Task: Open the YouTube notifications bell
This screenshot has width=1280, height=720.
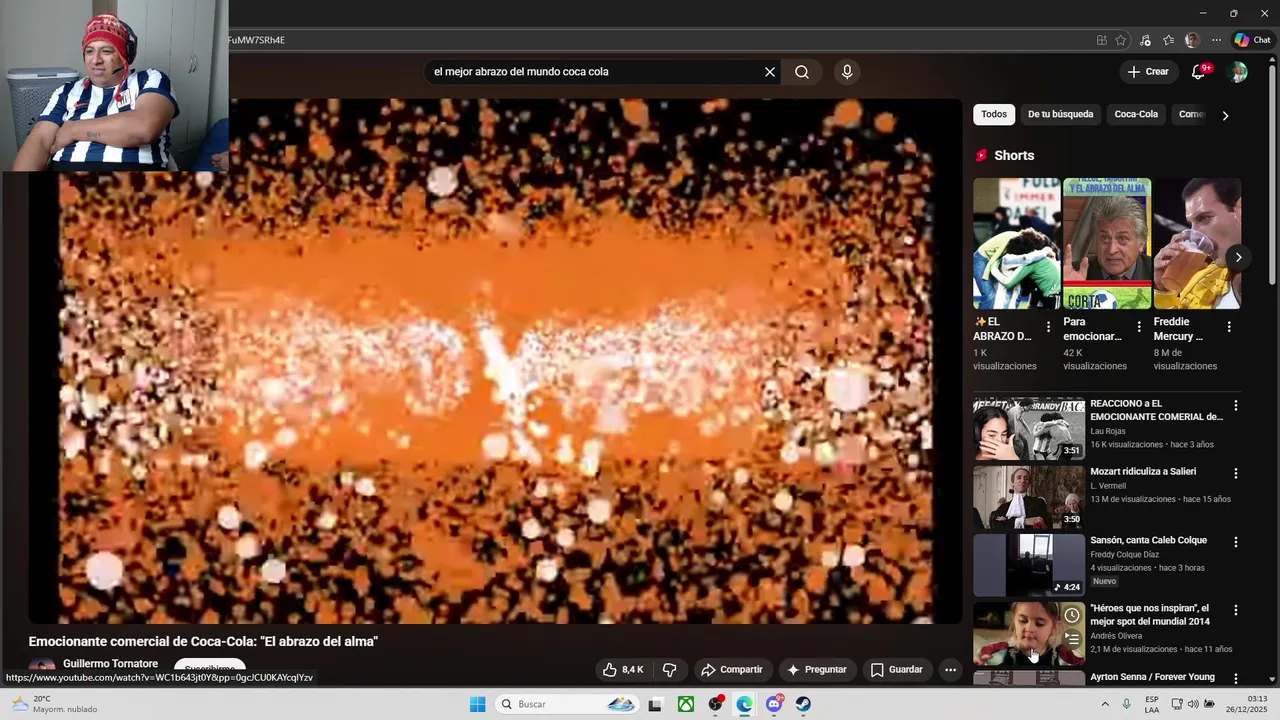Action: 1199,72
